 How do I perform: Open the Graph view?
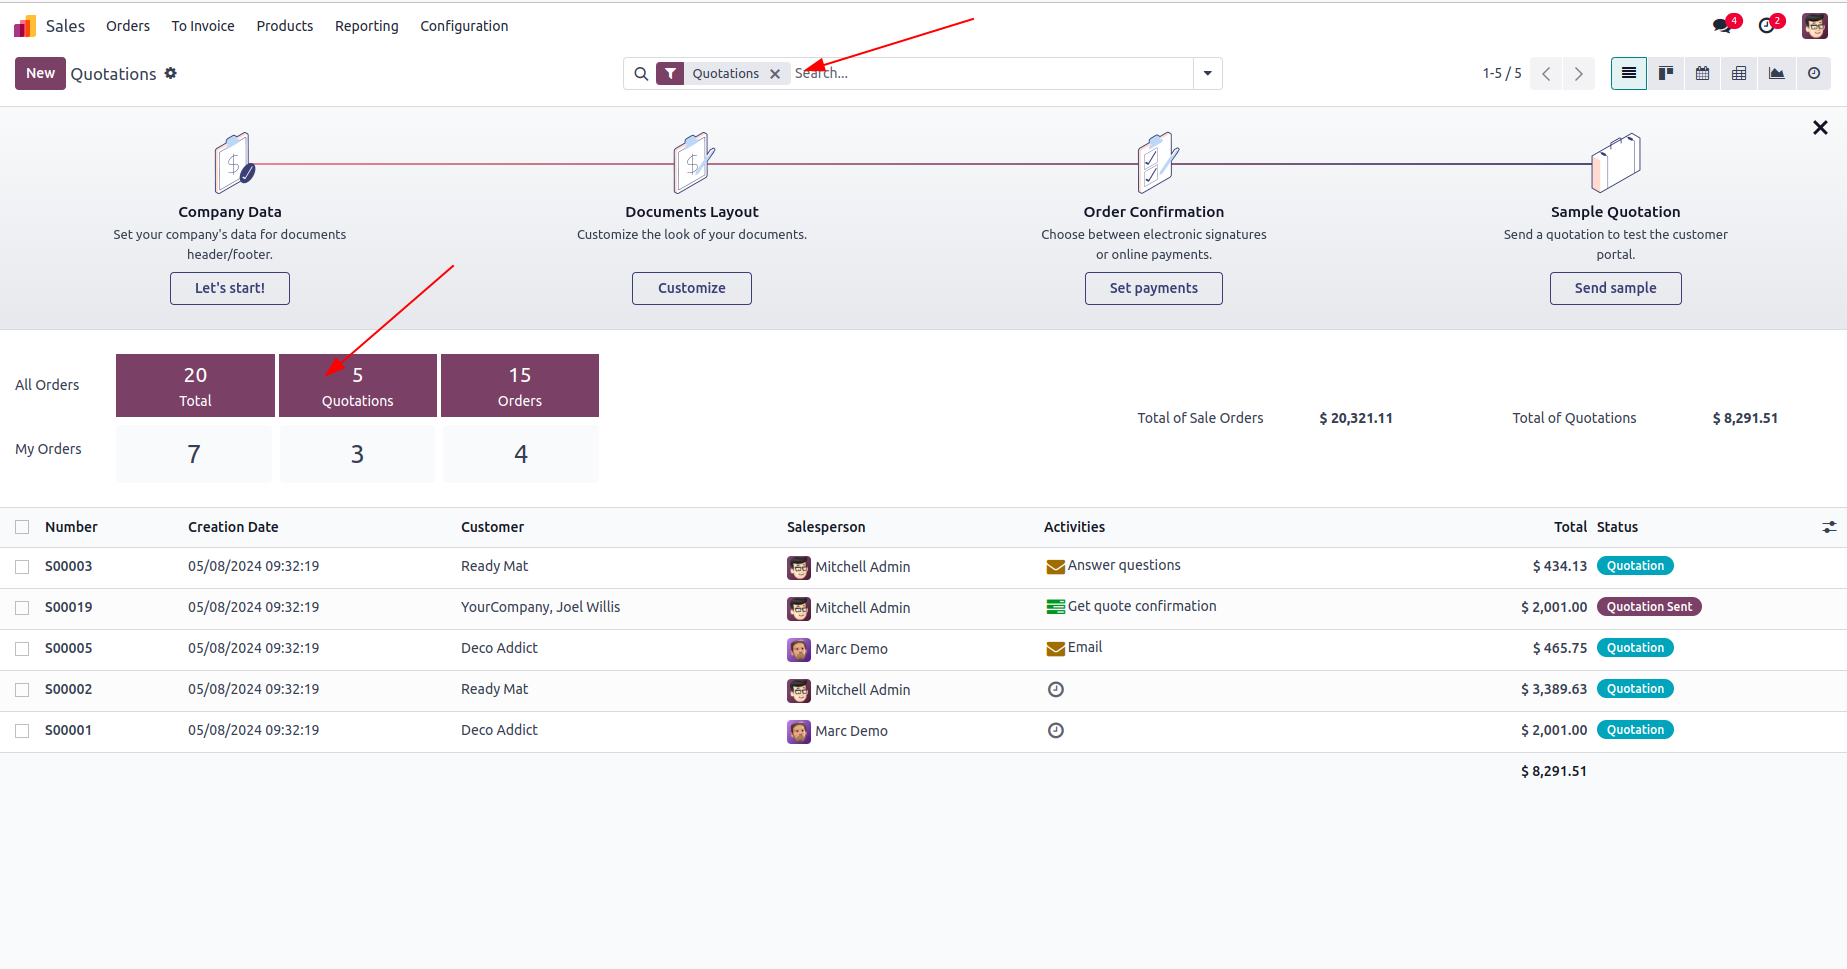(x=1777, y=73)
